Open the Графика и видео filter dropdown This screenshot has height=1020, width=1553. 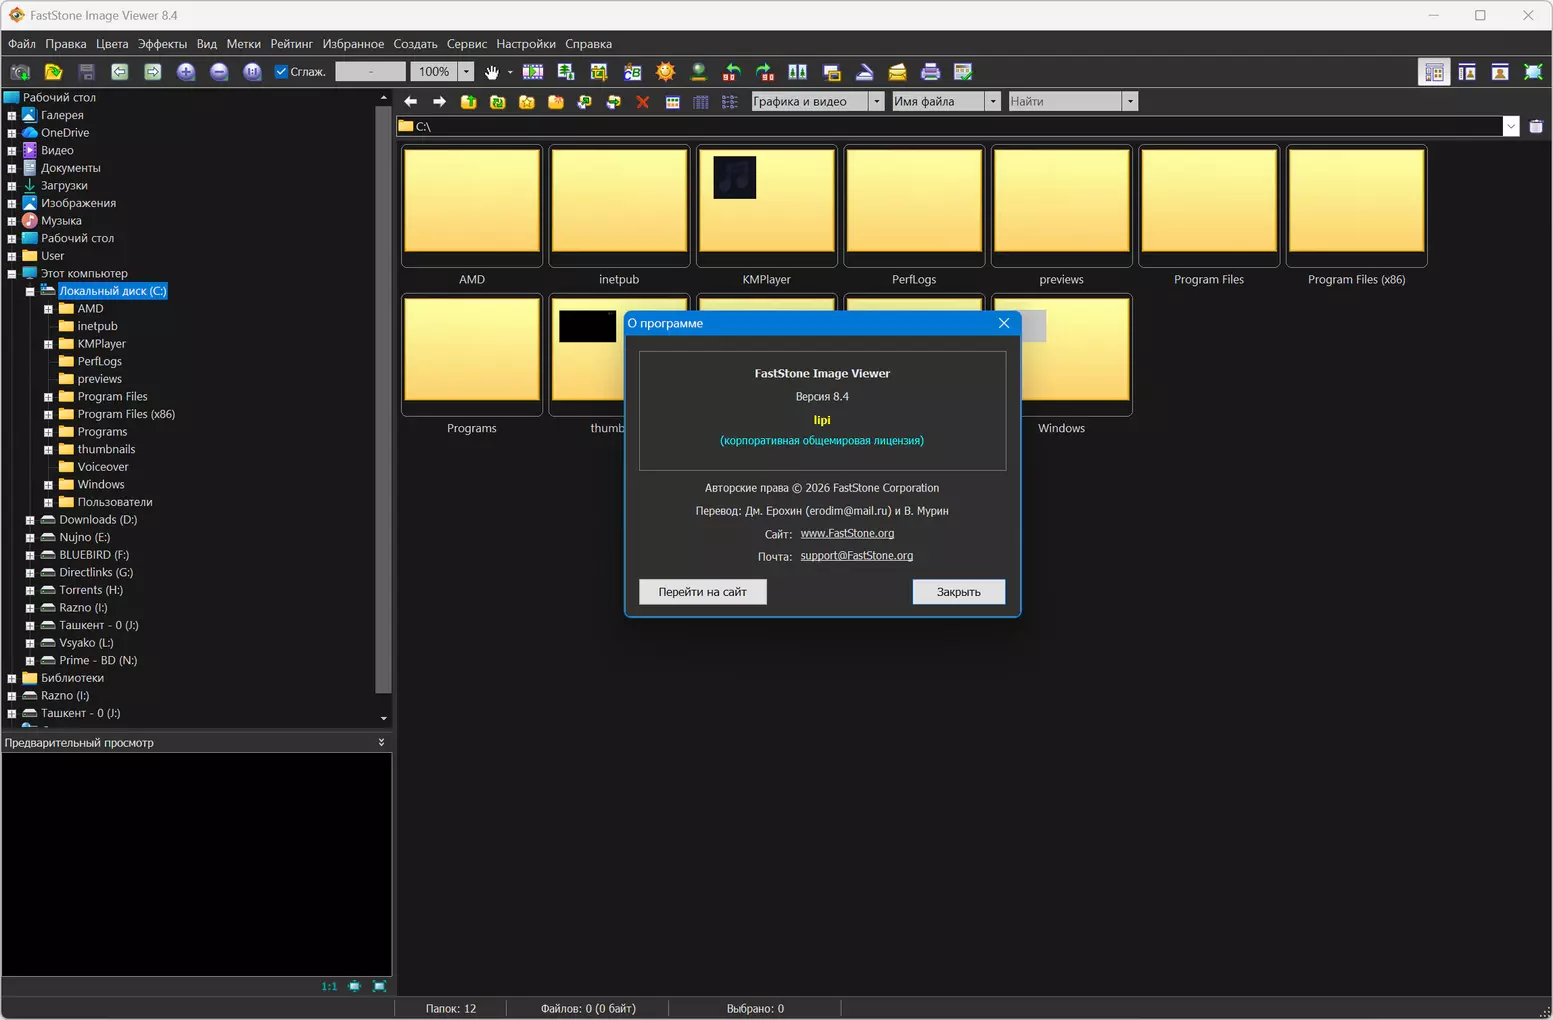pos(876,101)
